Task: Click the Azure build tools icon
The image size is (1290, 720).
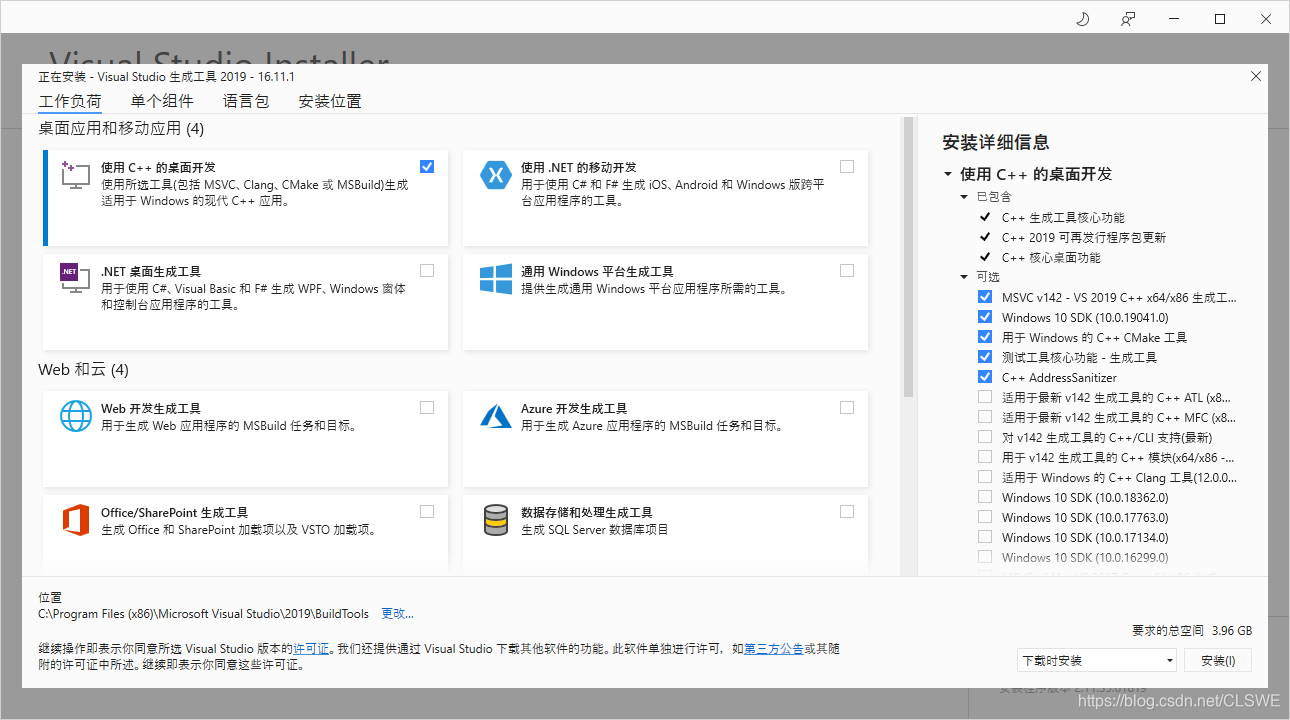Action: (496, 416)
